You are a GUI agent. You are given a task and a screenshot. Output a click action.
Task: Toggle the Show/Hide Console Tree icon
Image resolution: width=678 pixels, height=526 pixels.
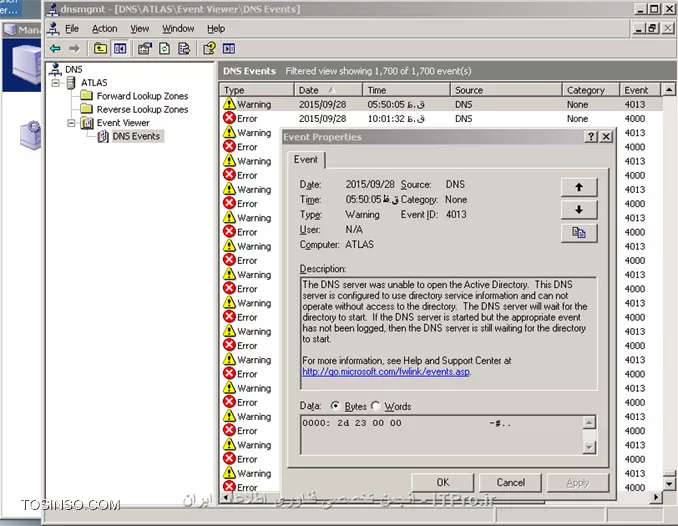(120, 48)
